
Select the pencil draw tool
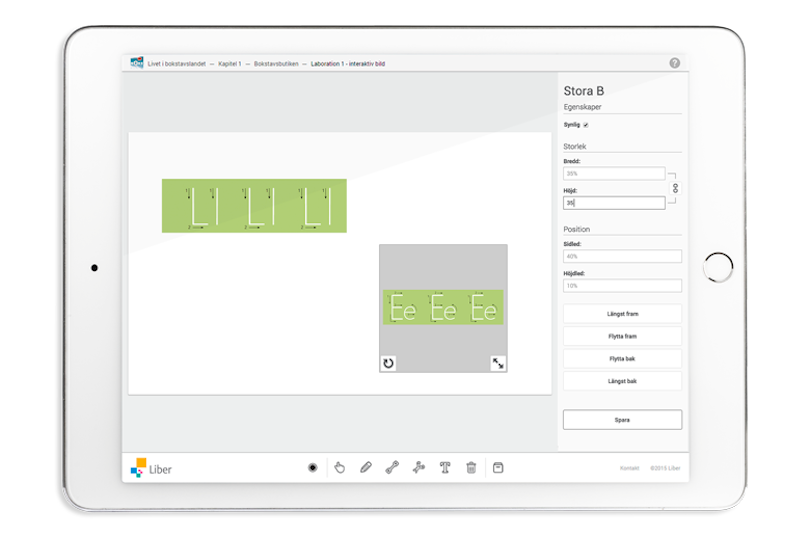366,467
